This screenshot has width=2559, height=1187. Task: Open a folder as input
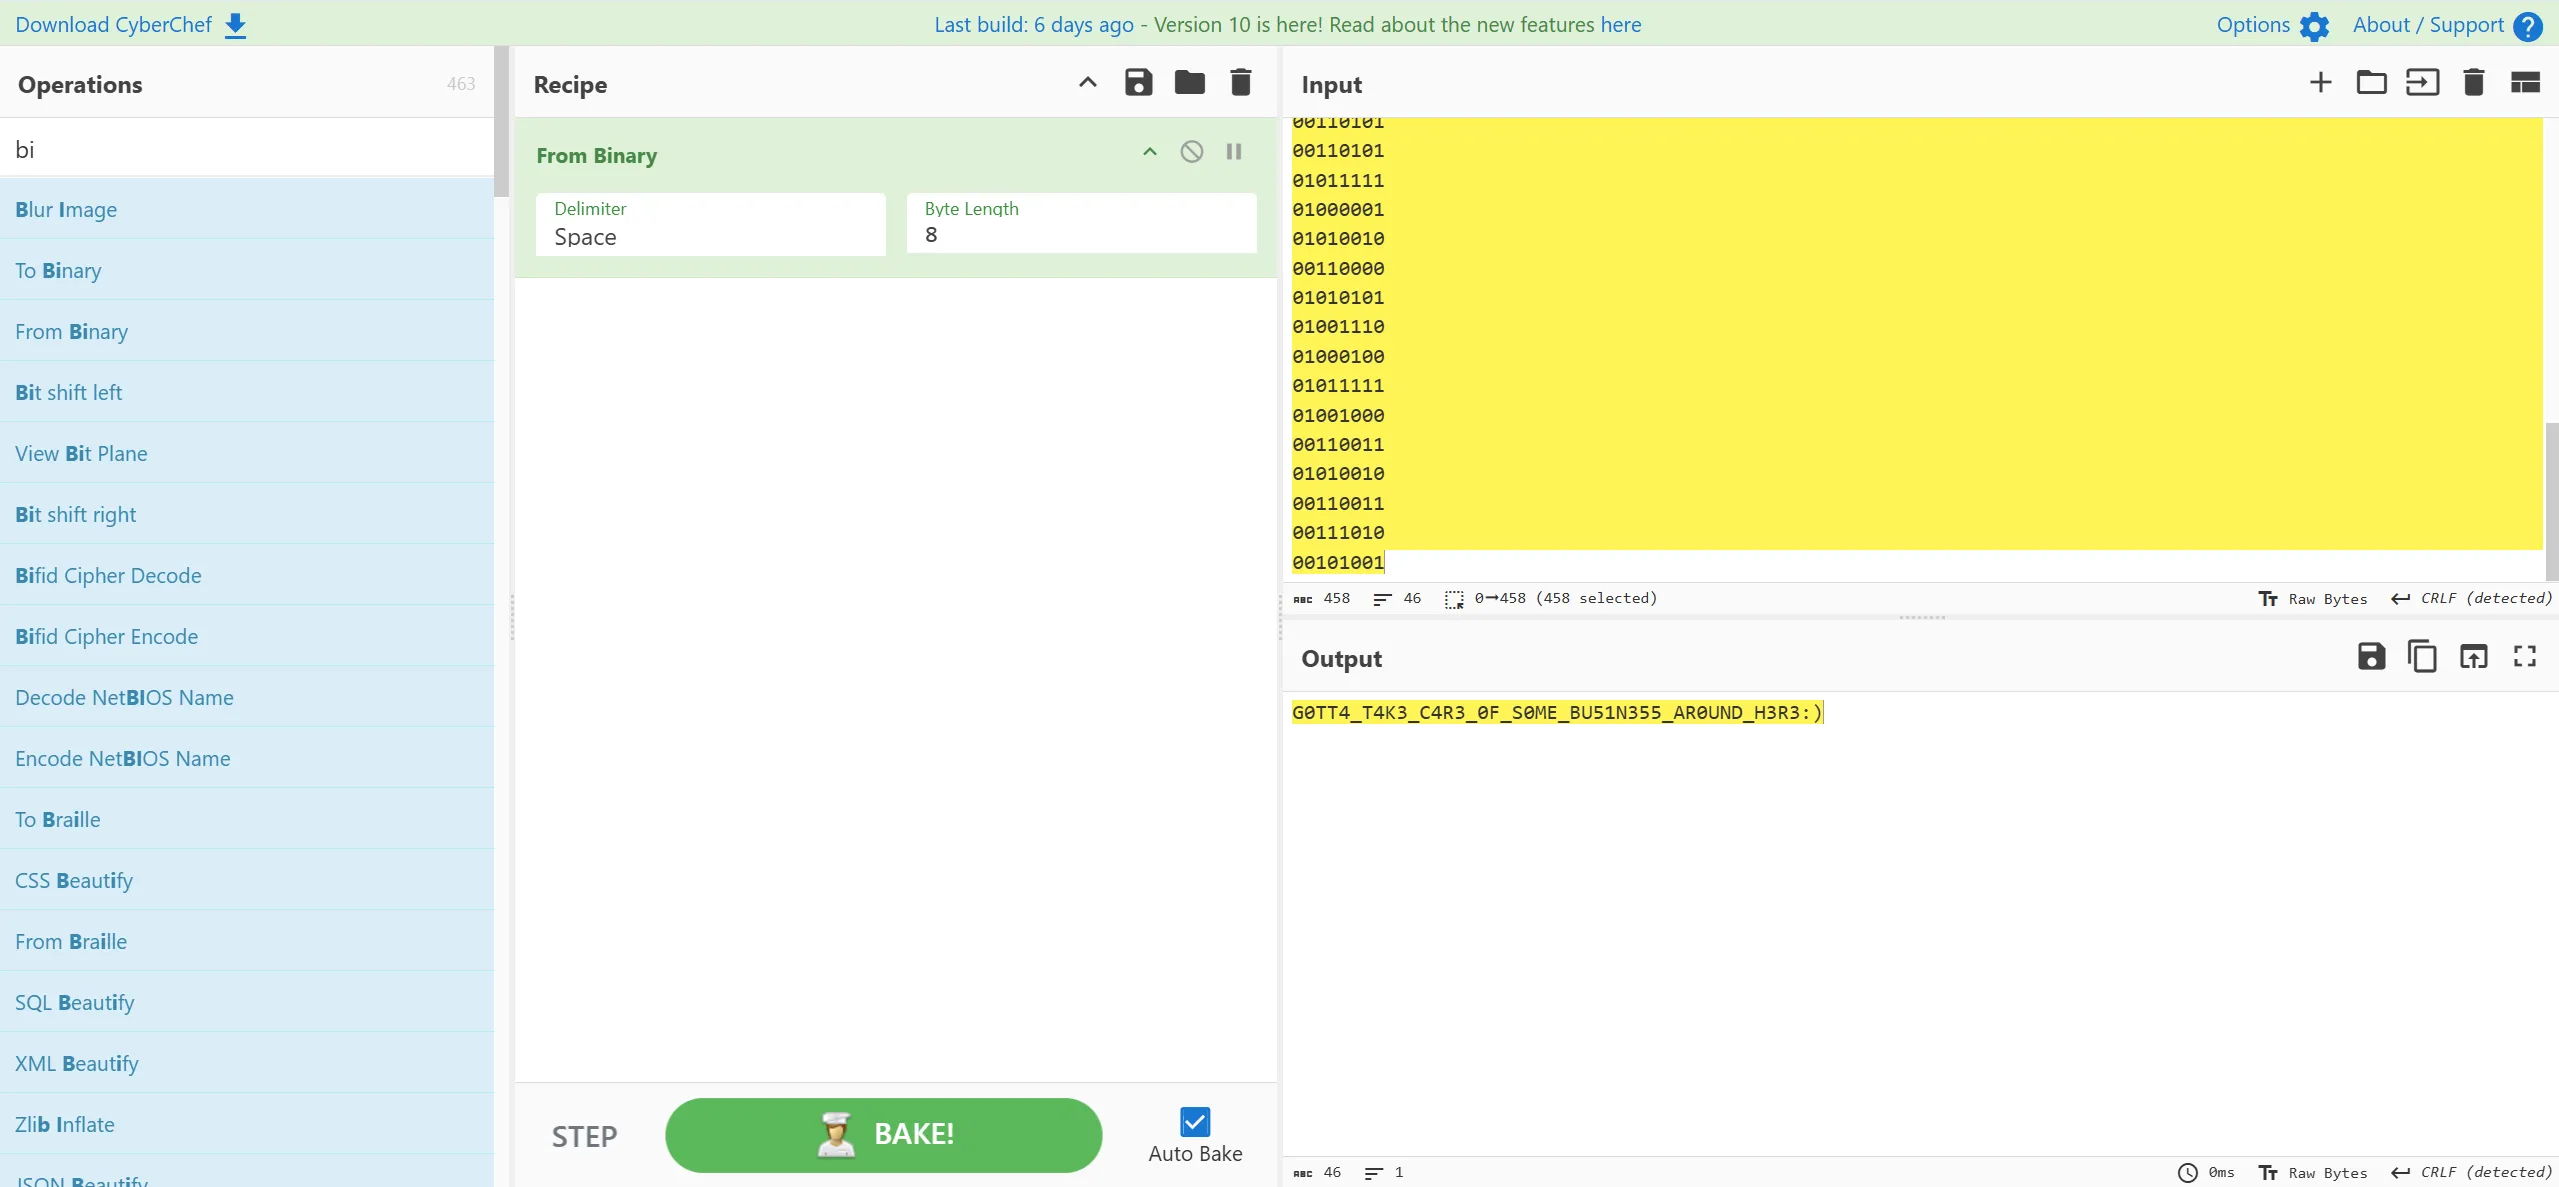pyautogui.click(x=2371, y=83)
